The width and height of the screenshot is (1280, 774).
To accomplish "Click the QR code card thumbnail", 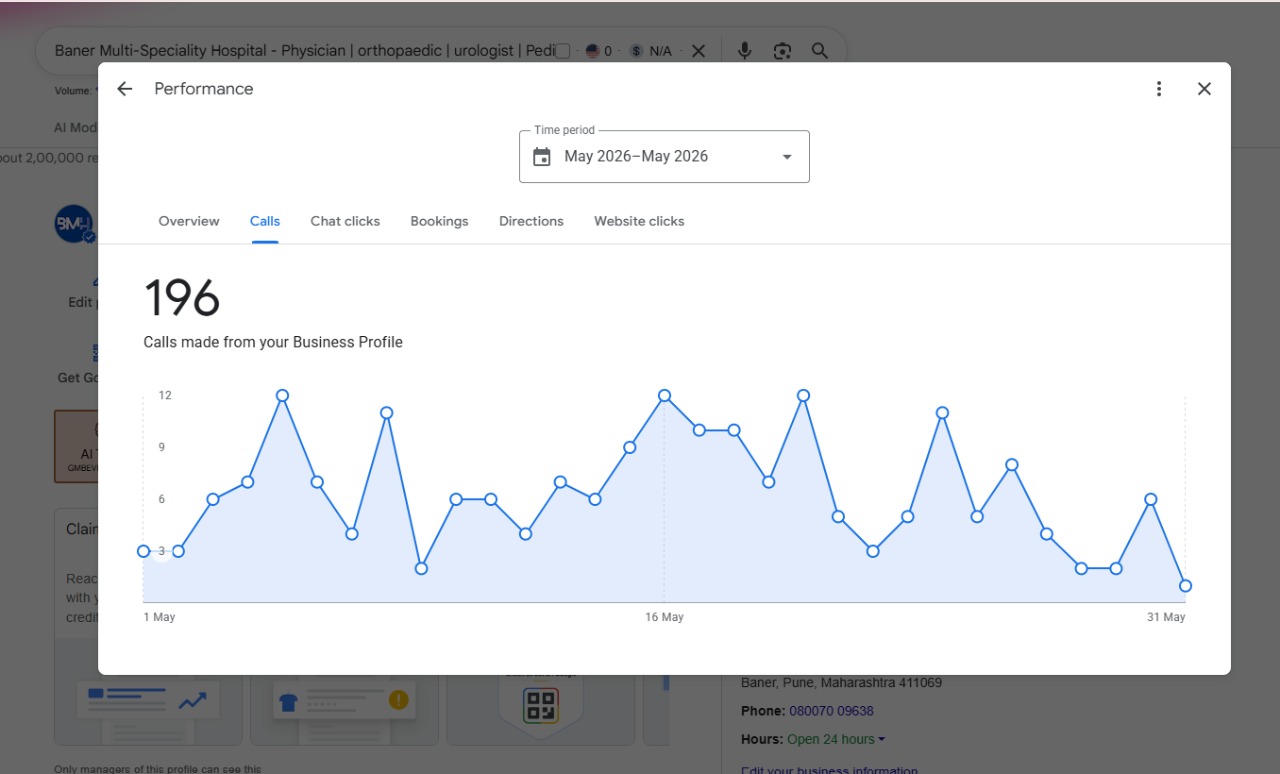I will [541, 706].
